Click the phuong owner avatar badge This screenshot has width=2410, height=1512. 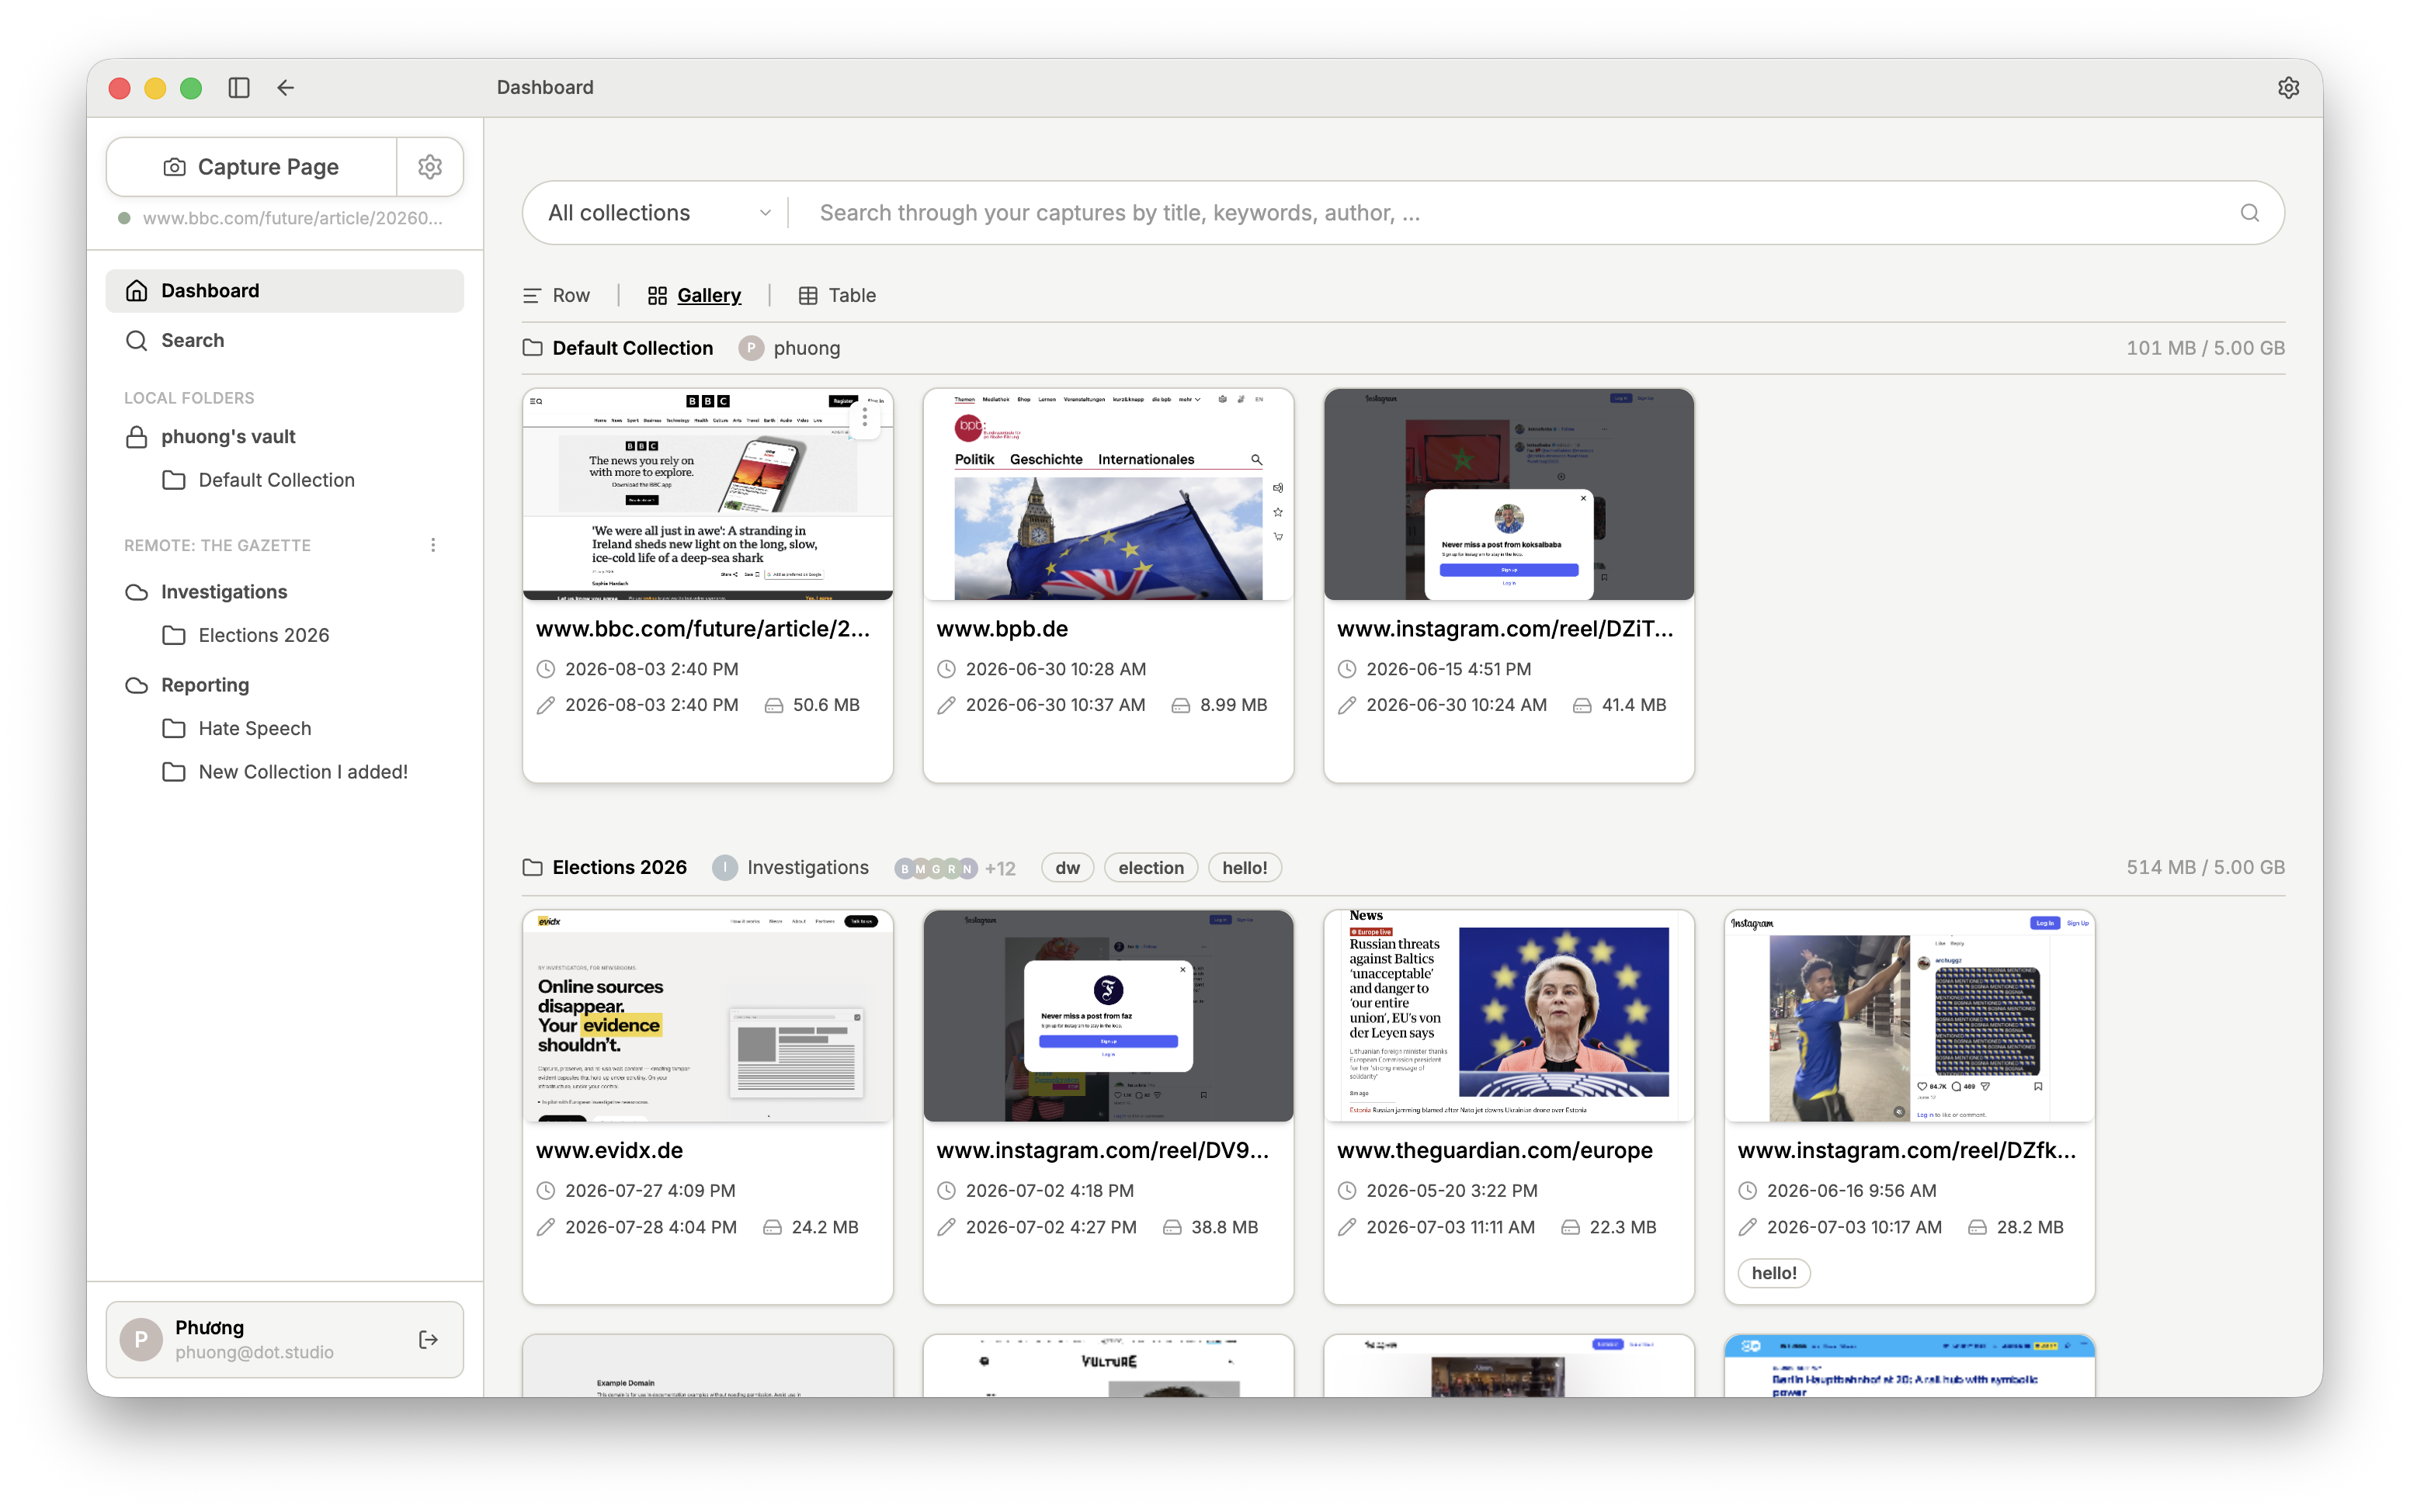[x=751, y=348]
